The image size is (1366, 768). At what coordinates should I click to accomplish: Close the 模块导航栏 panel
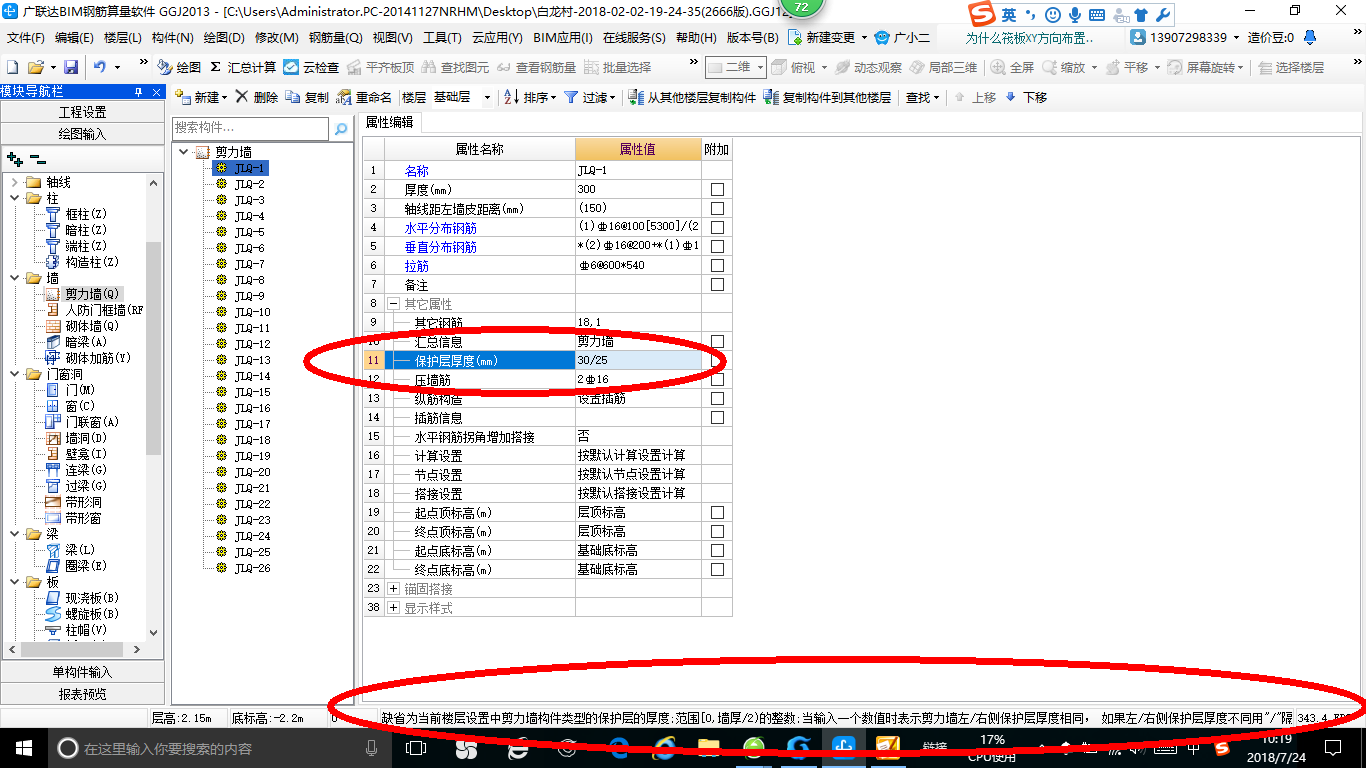coord(156,91)
